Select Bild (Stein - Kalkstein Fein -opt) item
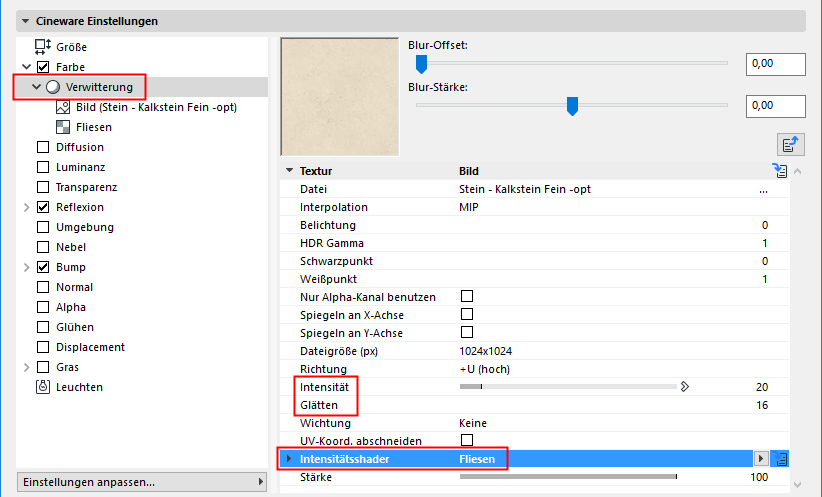 (x=156, y=107)
